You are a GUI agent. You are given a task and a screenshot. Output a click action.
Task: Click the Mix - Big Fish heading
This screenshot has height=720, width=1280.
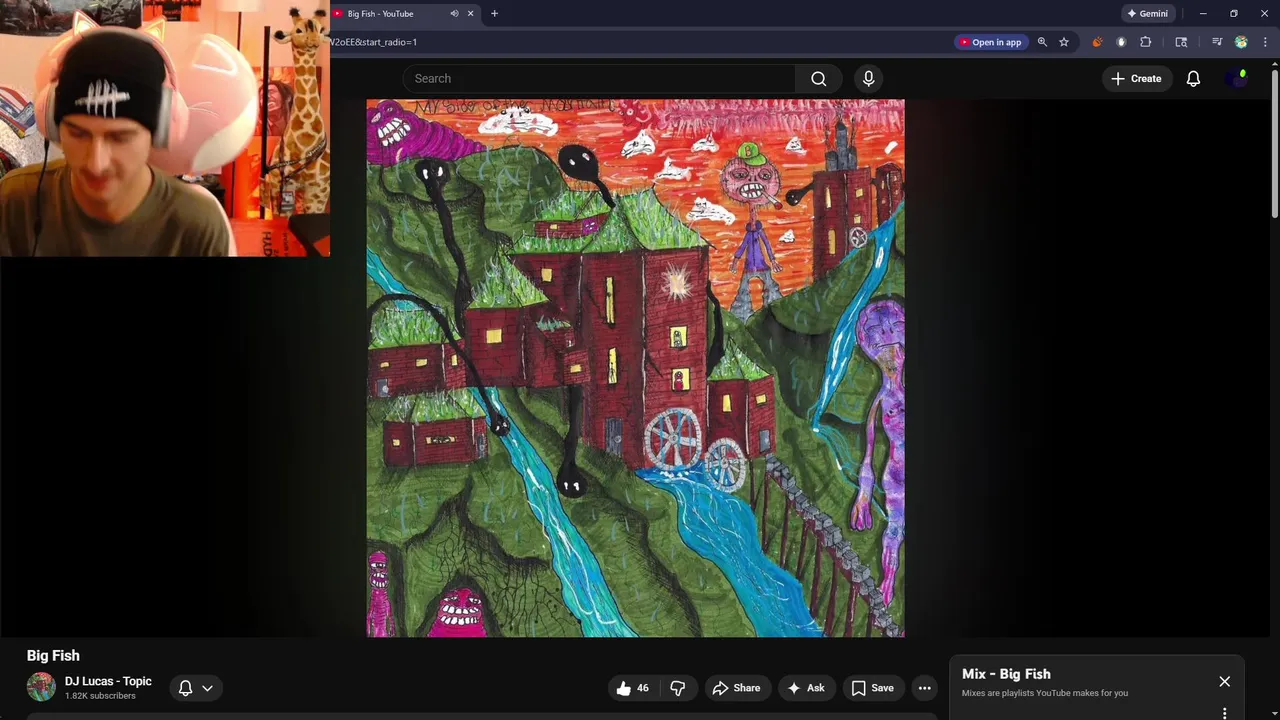[x=1006, y=674]
